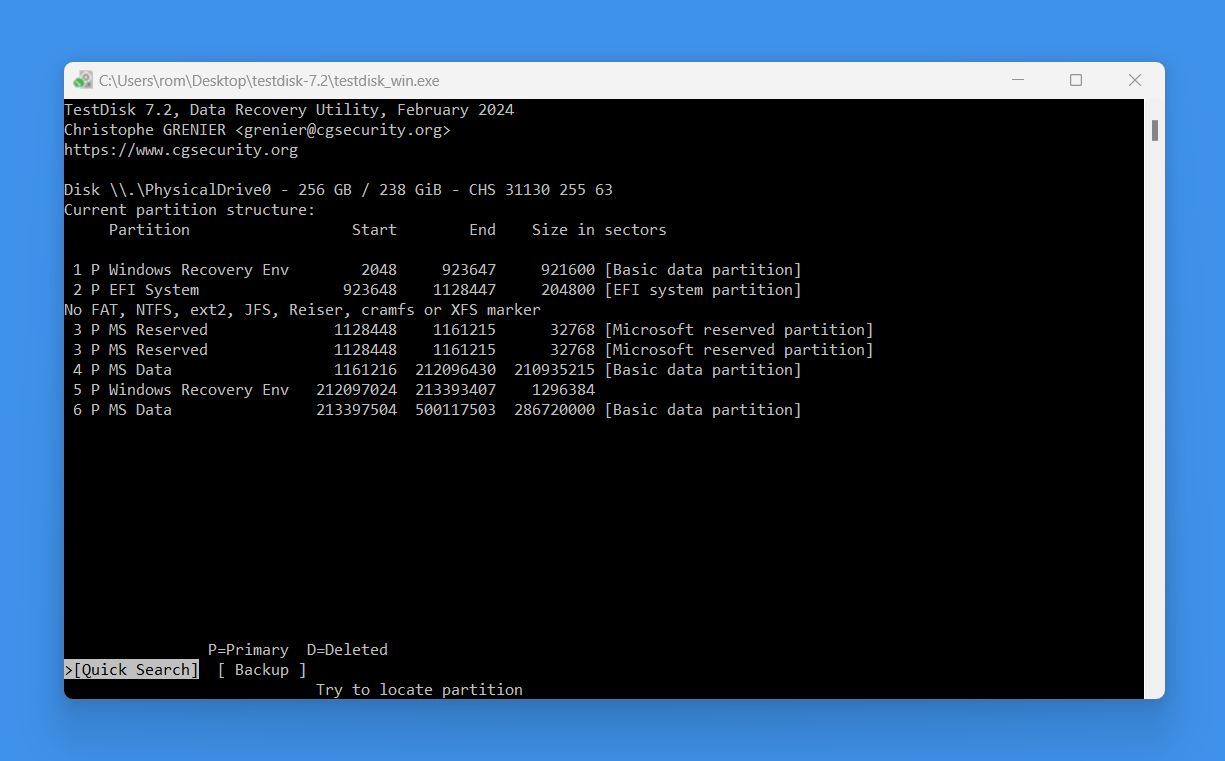
Task: Select the EFI System partition row
Action: pos(437,290)
